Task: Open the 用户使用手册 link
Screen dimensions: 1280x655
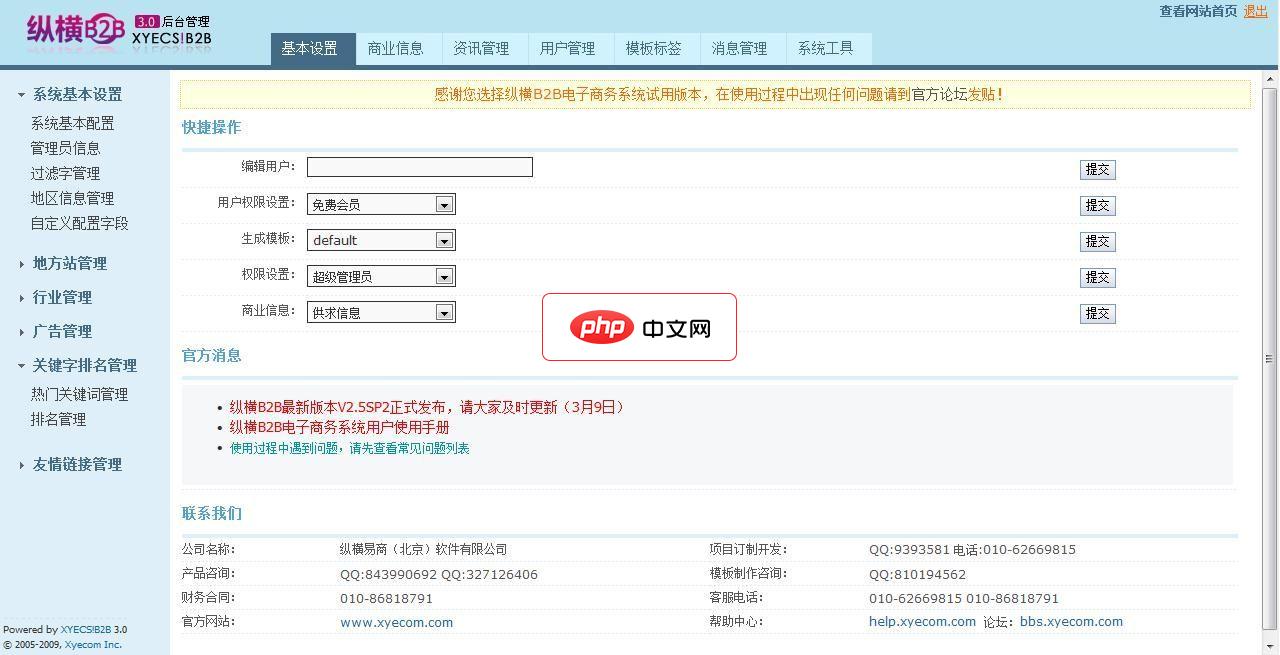Action: tap(339, 427)
